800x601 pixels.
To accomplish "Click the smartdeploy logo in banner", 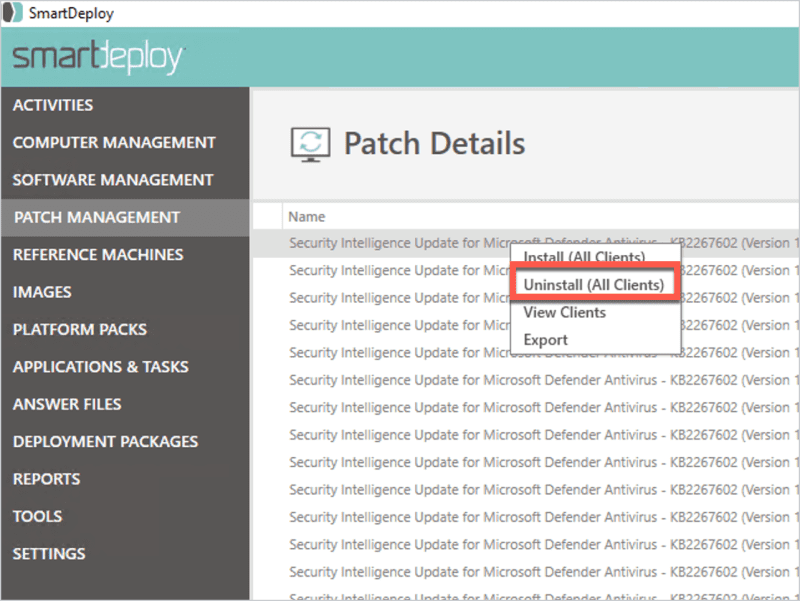I will [x=97, y=57].
